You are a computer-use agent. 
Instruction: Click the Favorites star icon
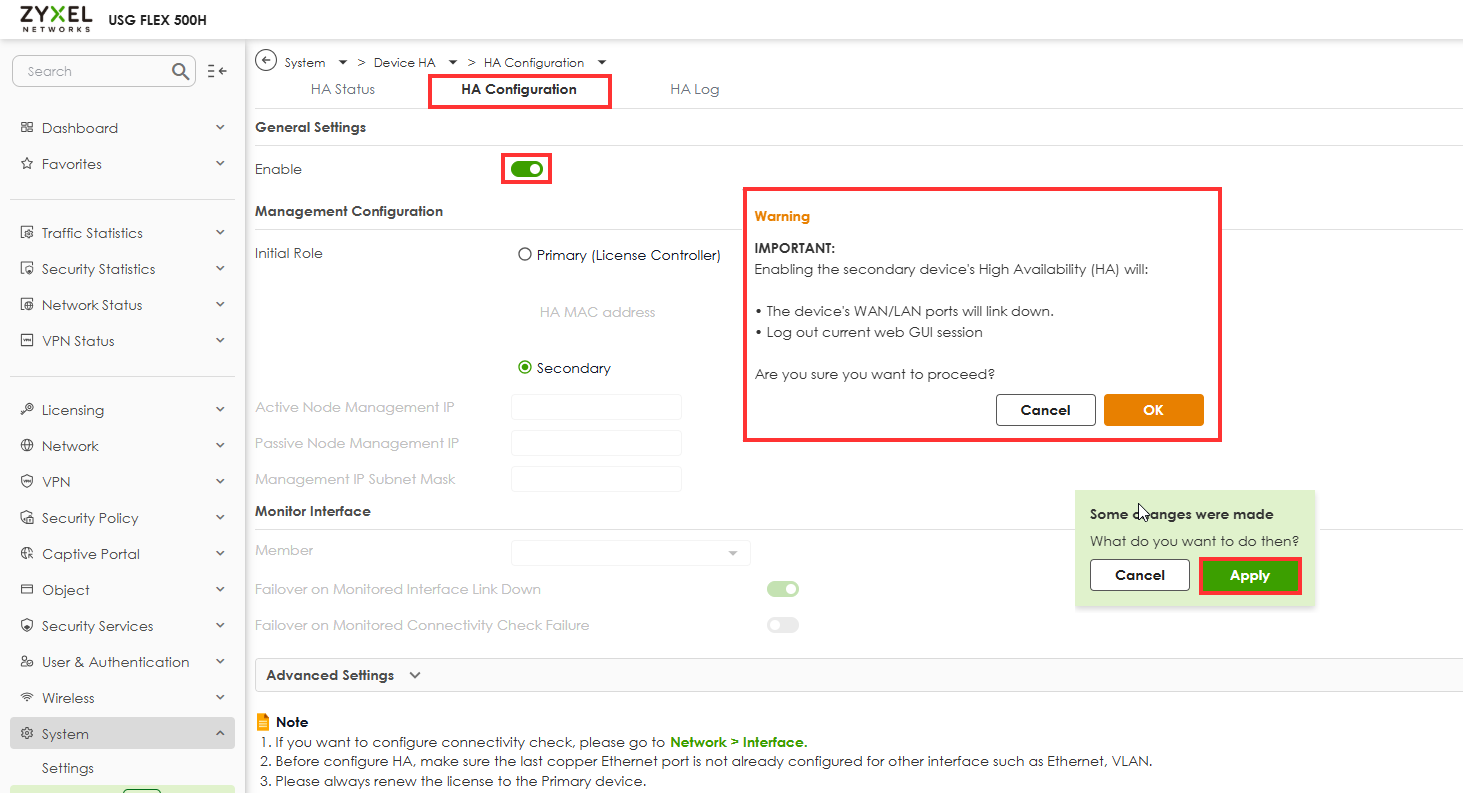coord(27,164)
